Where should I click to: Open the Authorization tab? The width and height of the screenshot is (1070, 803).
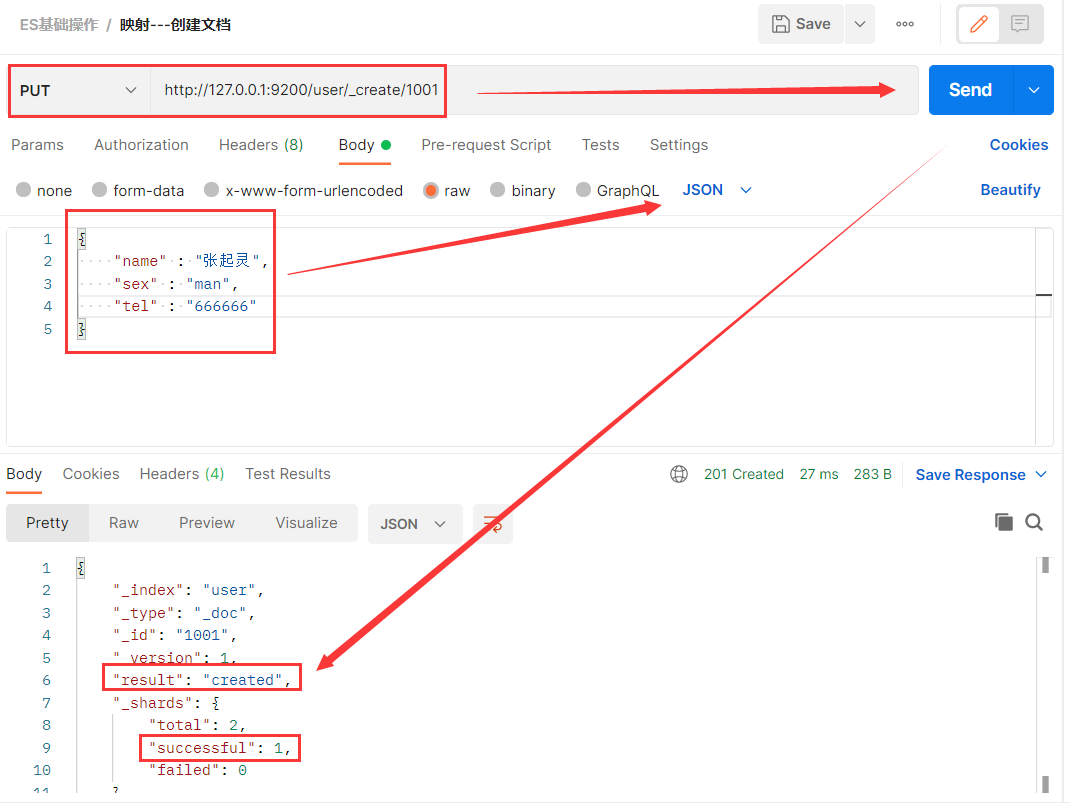pos(141,145)
